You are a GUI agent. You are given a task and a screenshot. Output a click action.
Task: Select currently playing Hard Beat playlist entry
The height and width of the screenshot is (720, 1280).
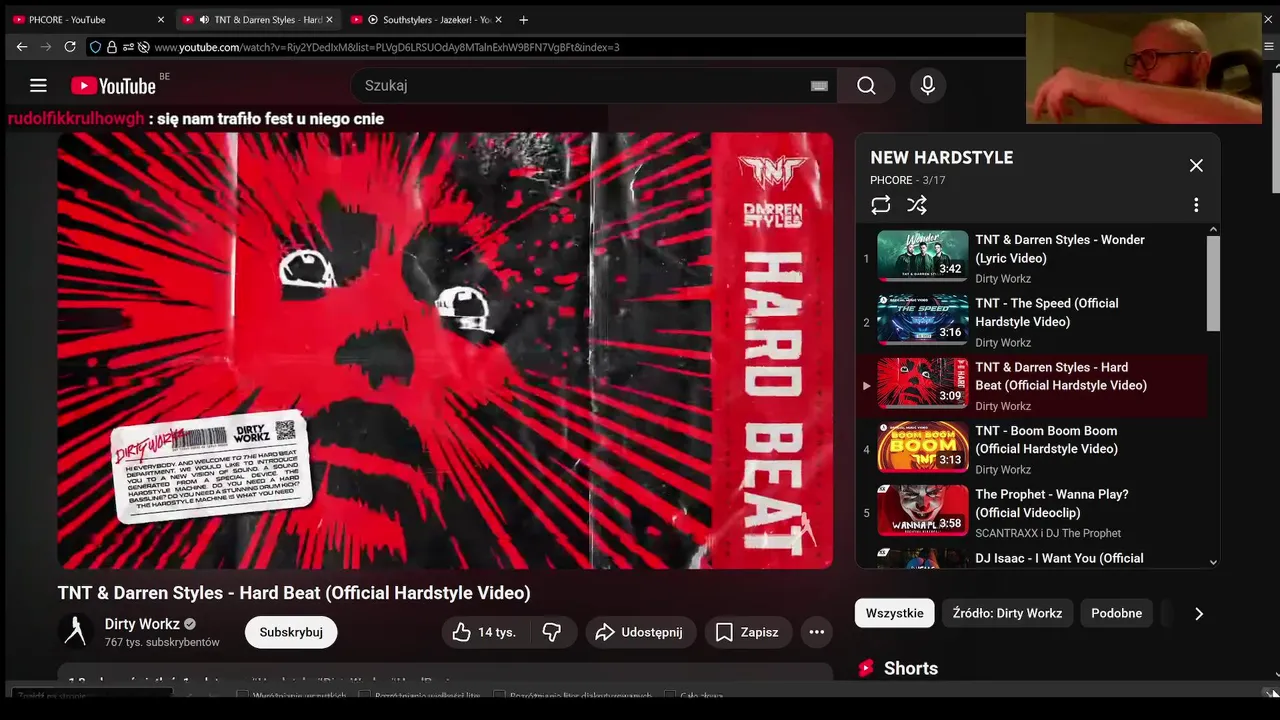tap(1030, 385)
